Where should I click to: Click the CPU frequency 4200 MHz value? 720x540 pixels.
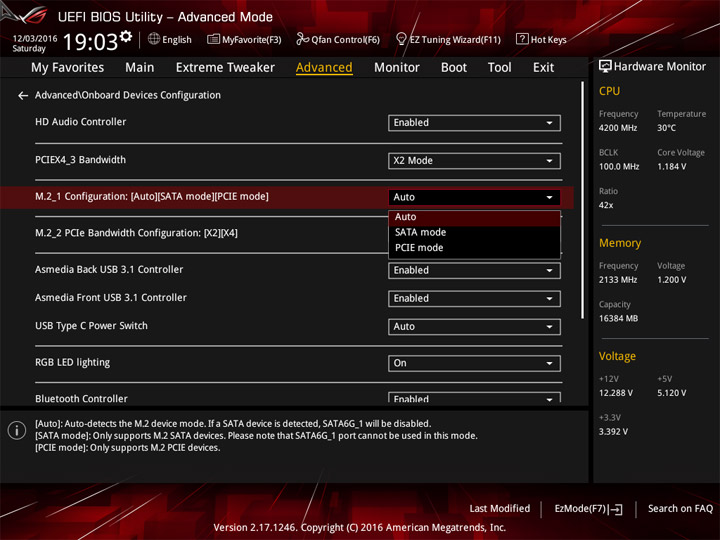(618, 128)
